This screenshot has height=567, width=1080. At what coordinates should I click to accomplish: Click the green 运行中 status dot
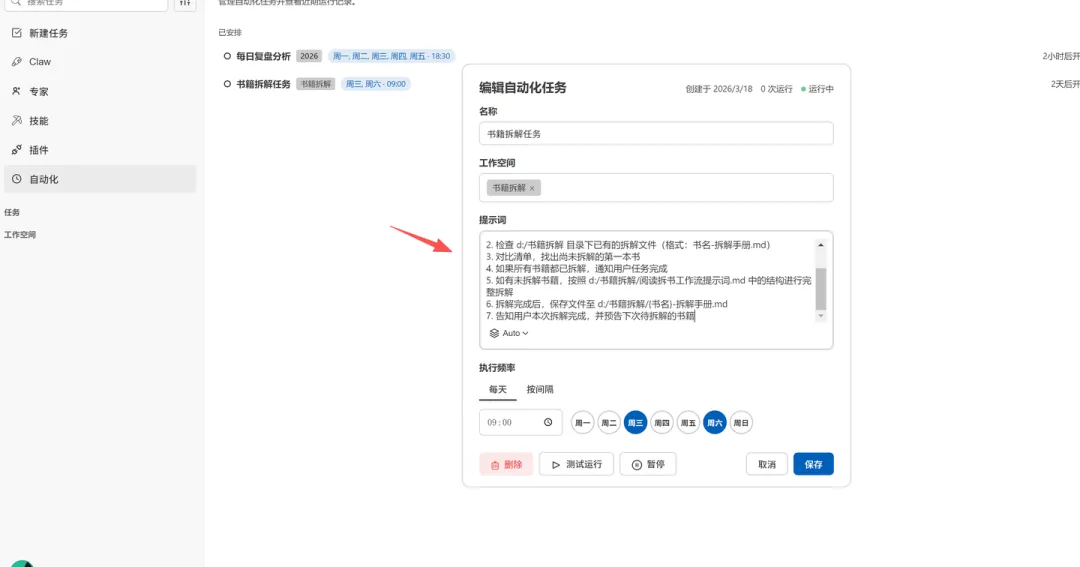click(x=803, y=89)
